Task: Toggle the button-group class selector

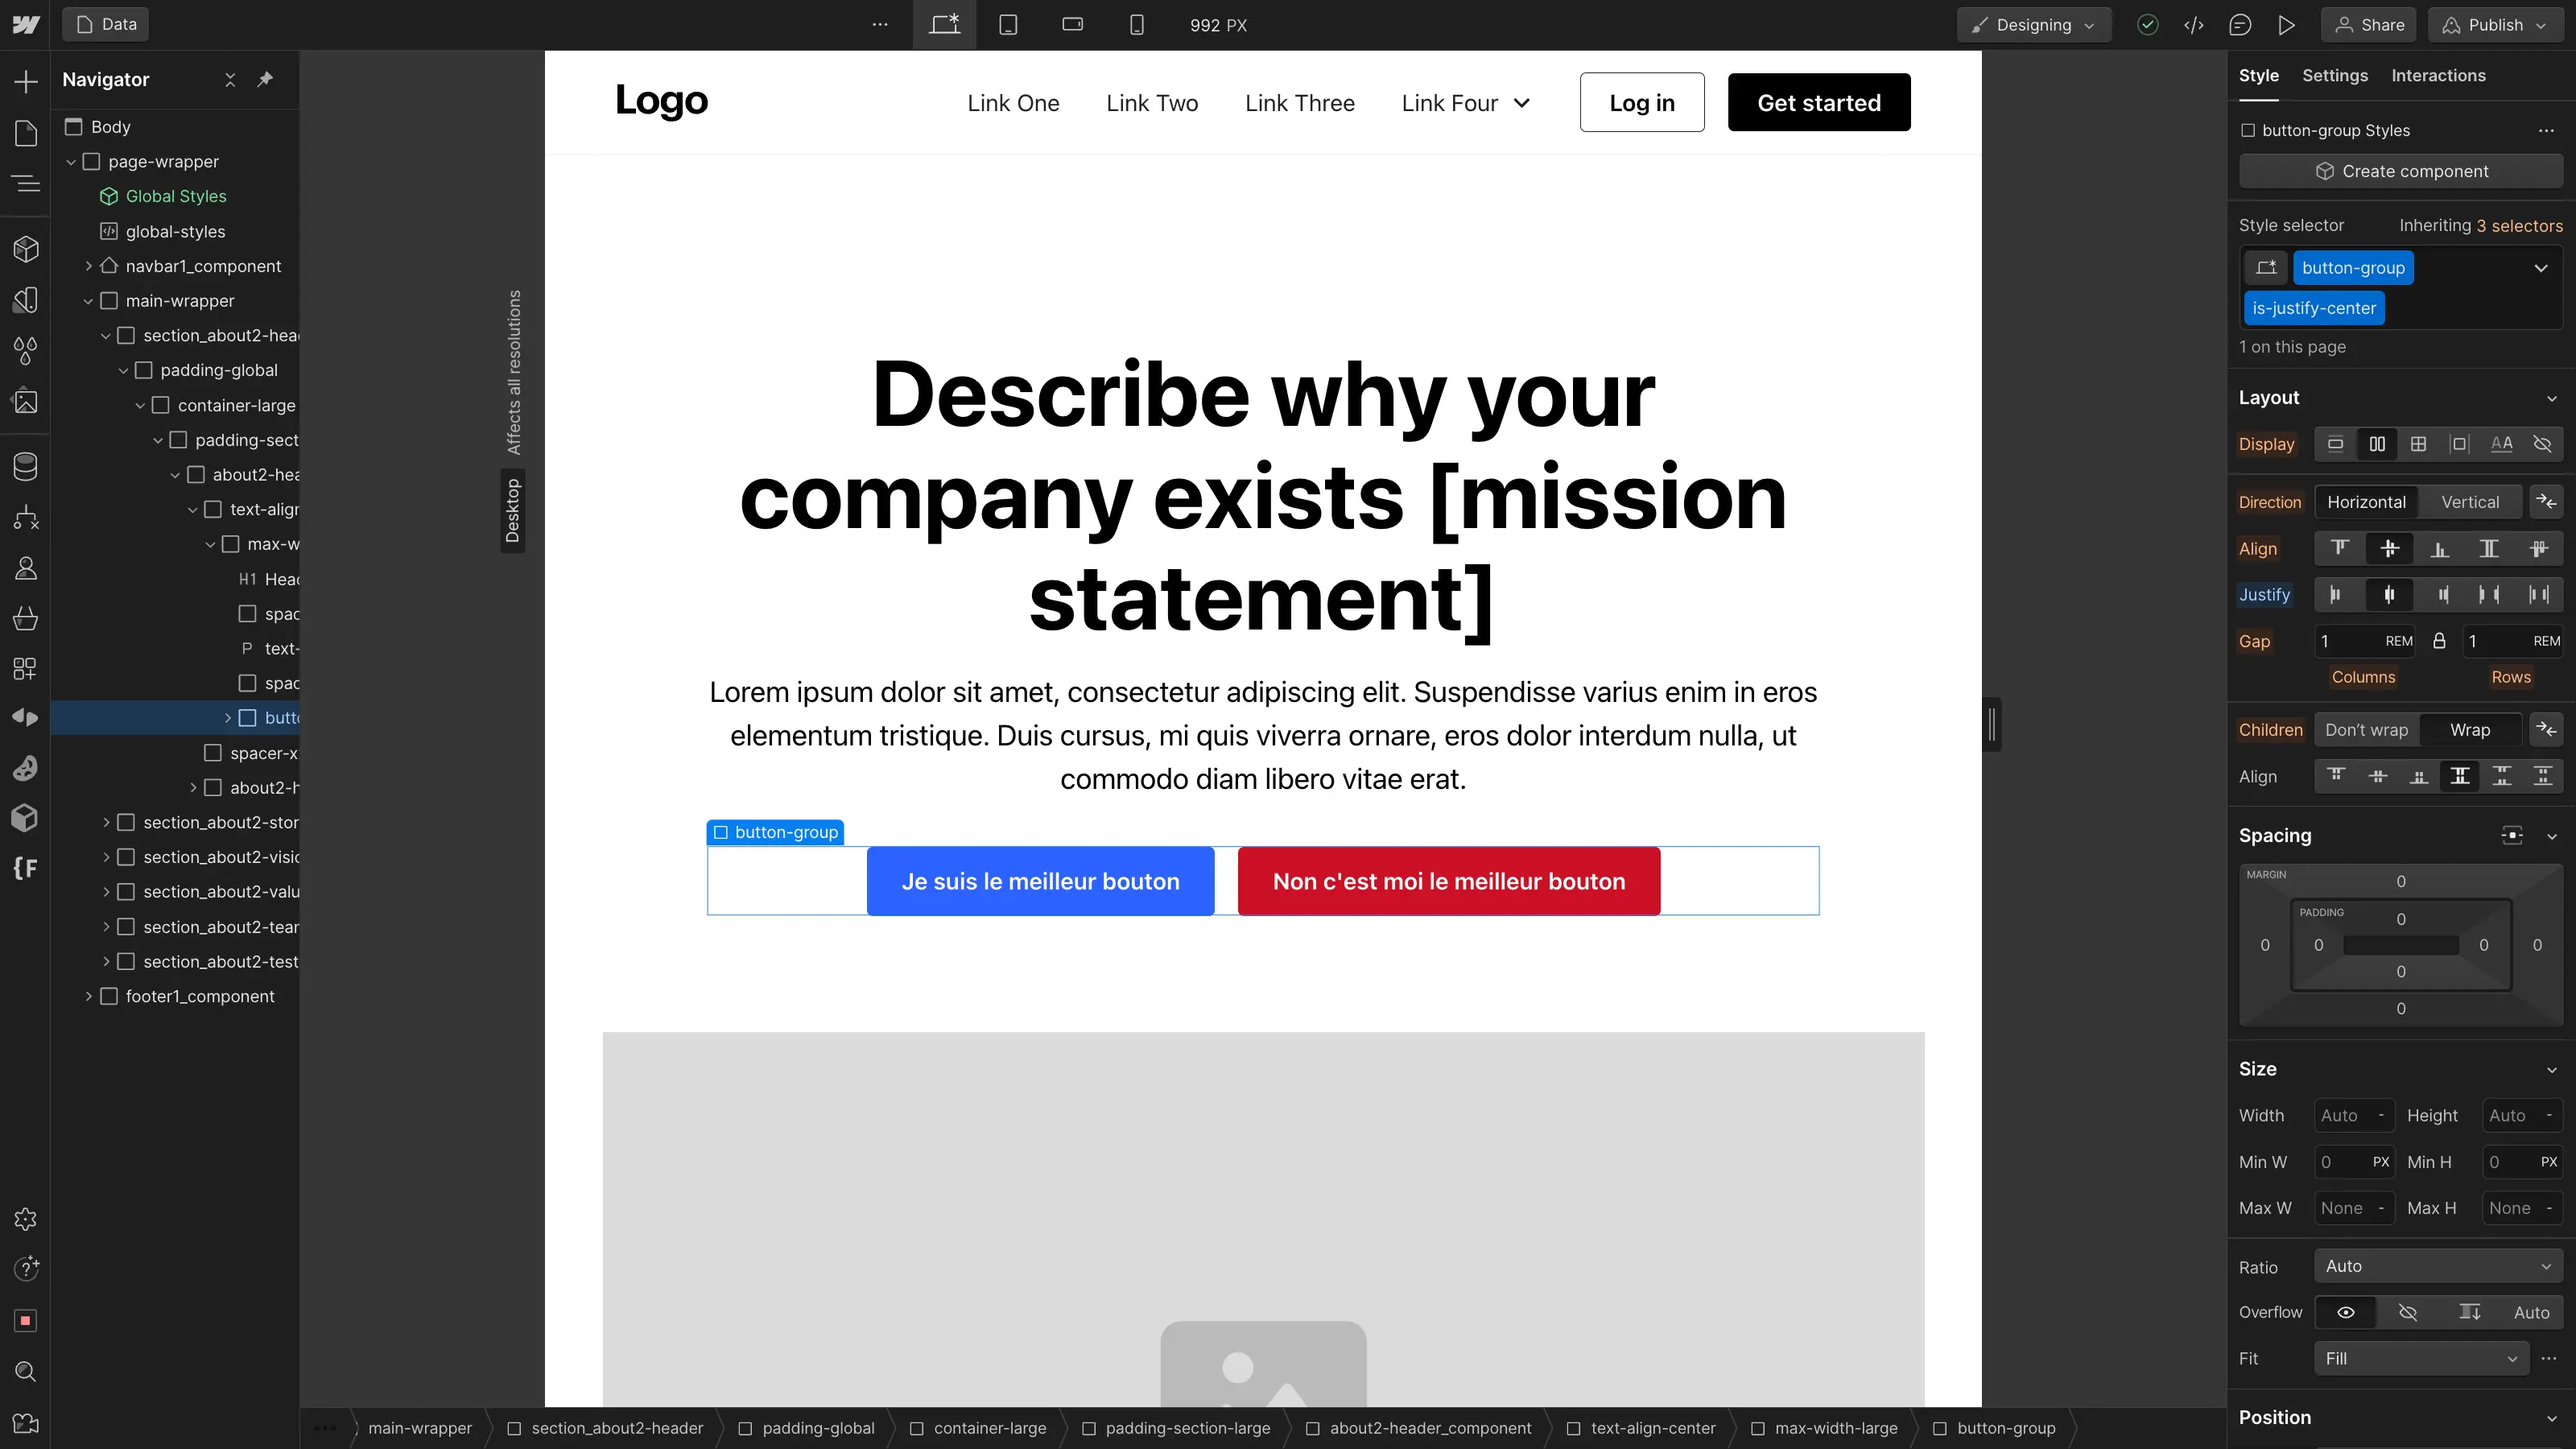Action: [2353, 267]
